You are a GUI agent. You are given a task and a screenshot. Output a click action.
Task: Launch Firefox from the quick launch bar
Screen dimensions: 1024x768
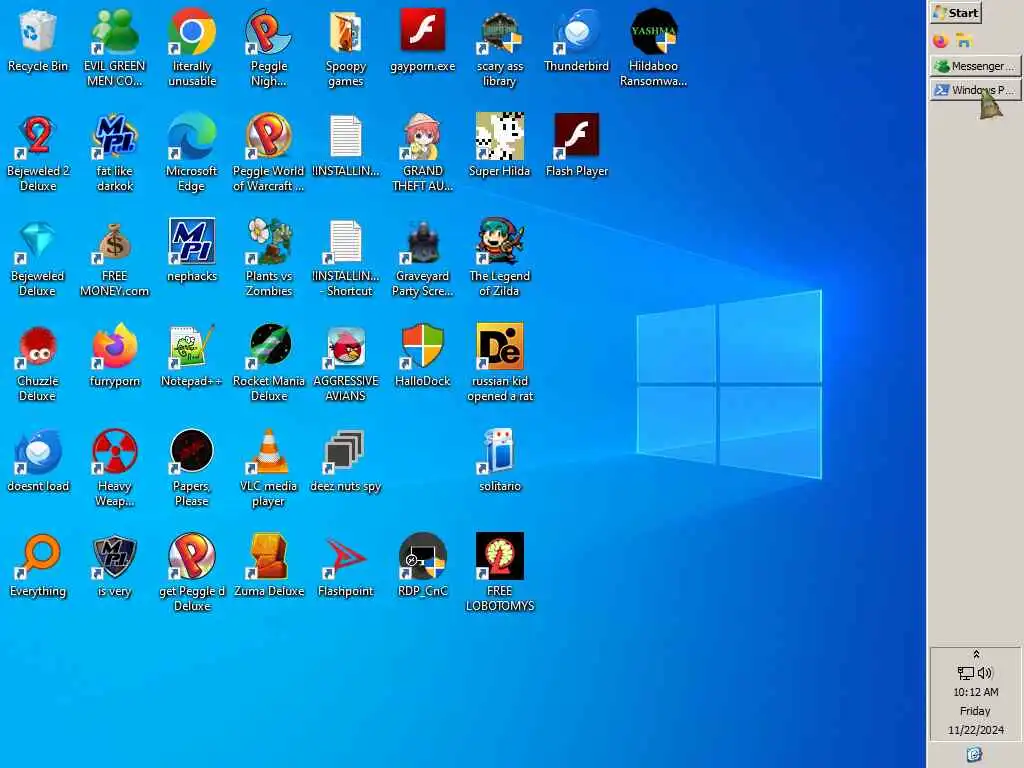coord(940,40)
